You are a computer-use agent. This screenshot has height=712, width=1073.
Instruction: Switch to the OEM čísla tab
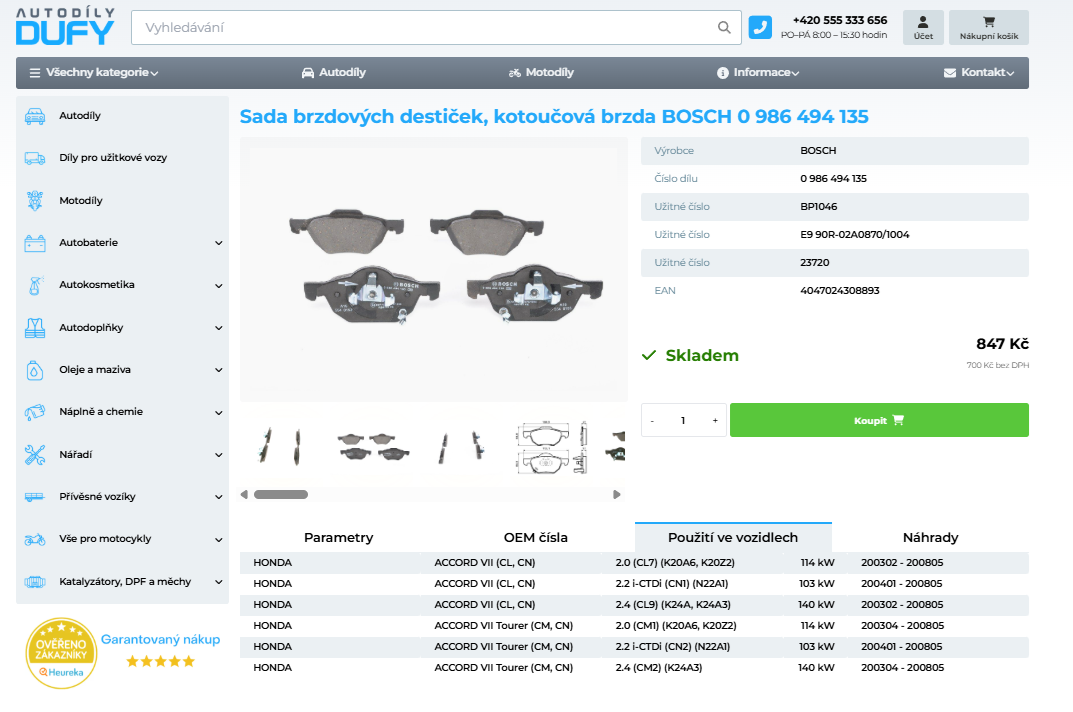click(536, 538)
